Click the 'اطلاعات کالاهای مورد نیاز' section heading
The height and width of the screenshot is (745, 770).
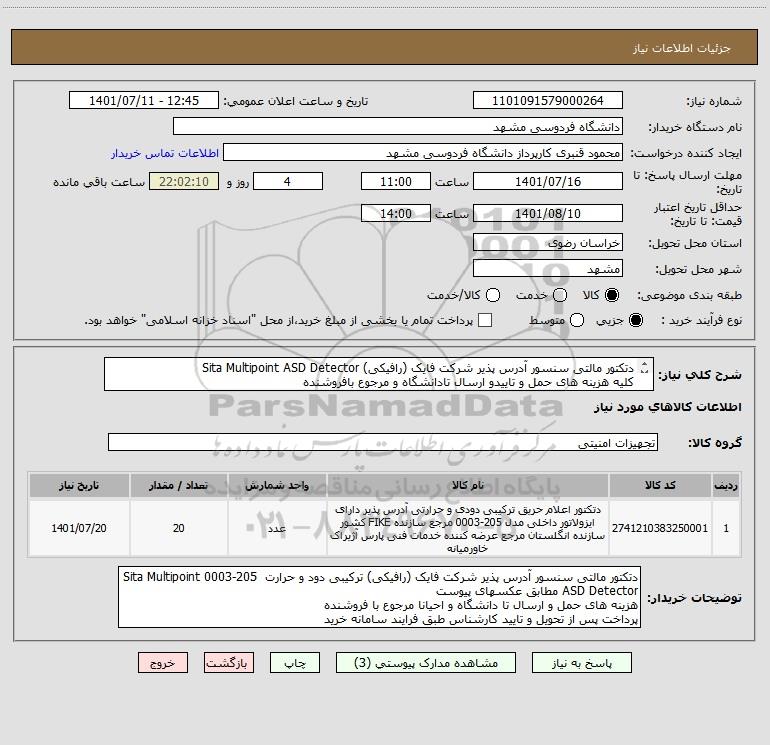(668, 407)
